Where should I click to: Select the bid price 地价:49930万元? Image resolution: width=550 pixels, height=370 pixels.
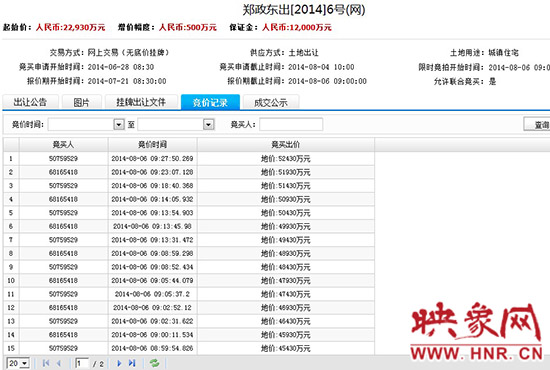(x=286, y=226)
